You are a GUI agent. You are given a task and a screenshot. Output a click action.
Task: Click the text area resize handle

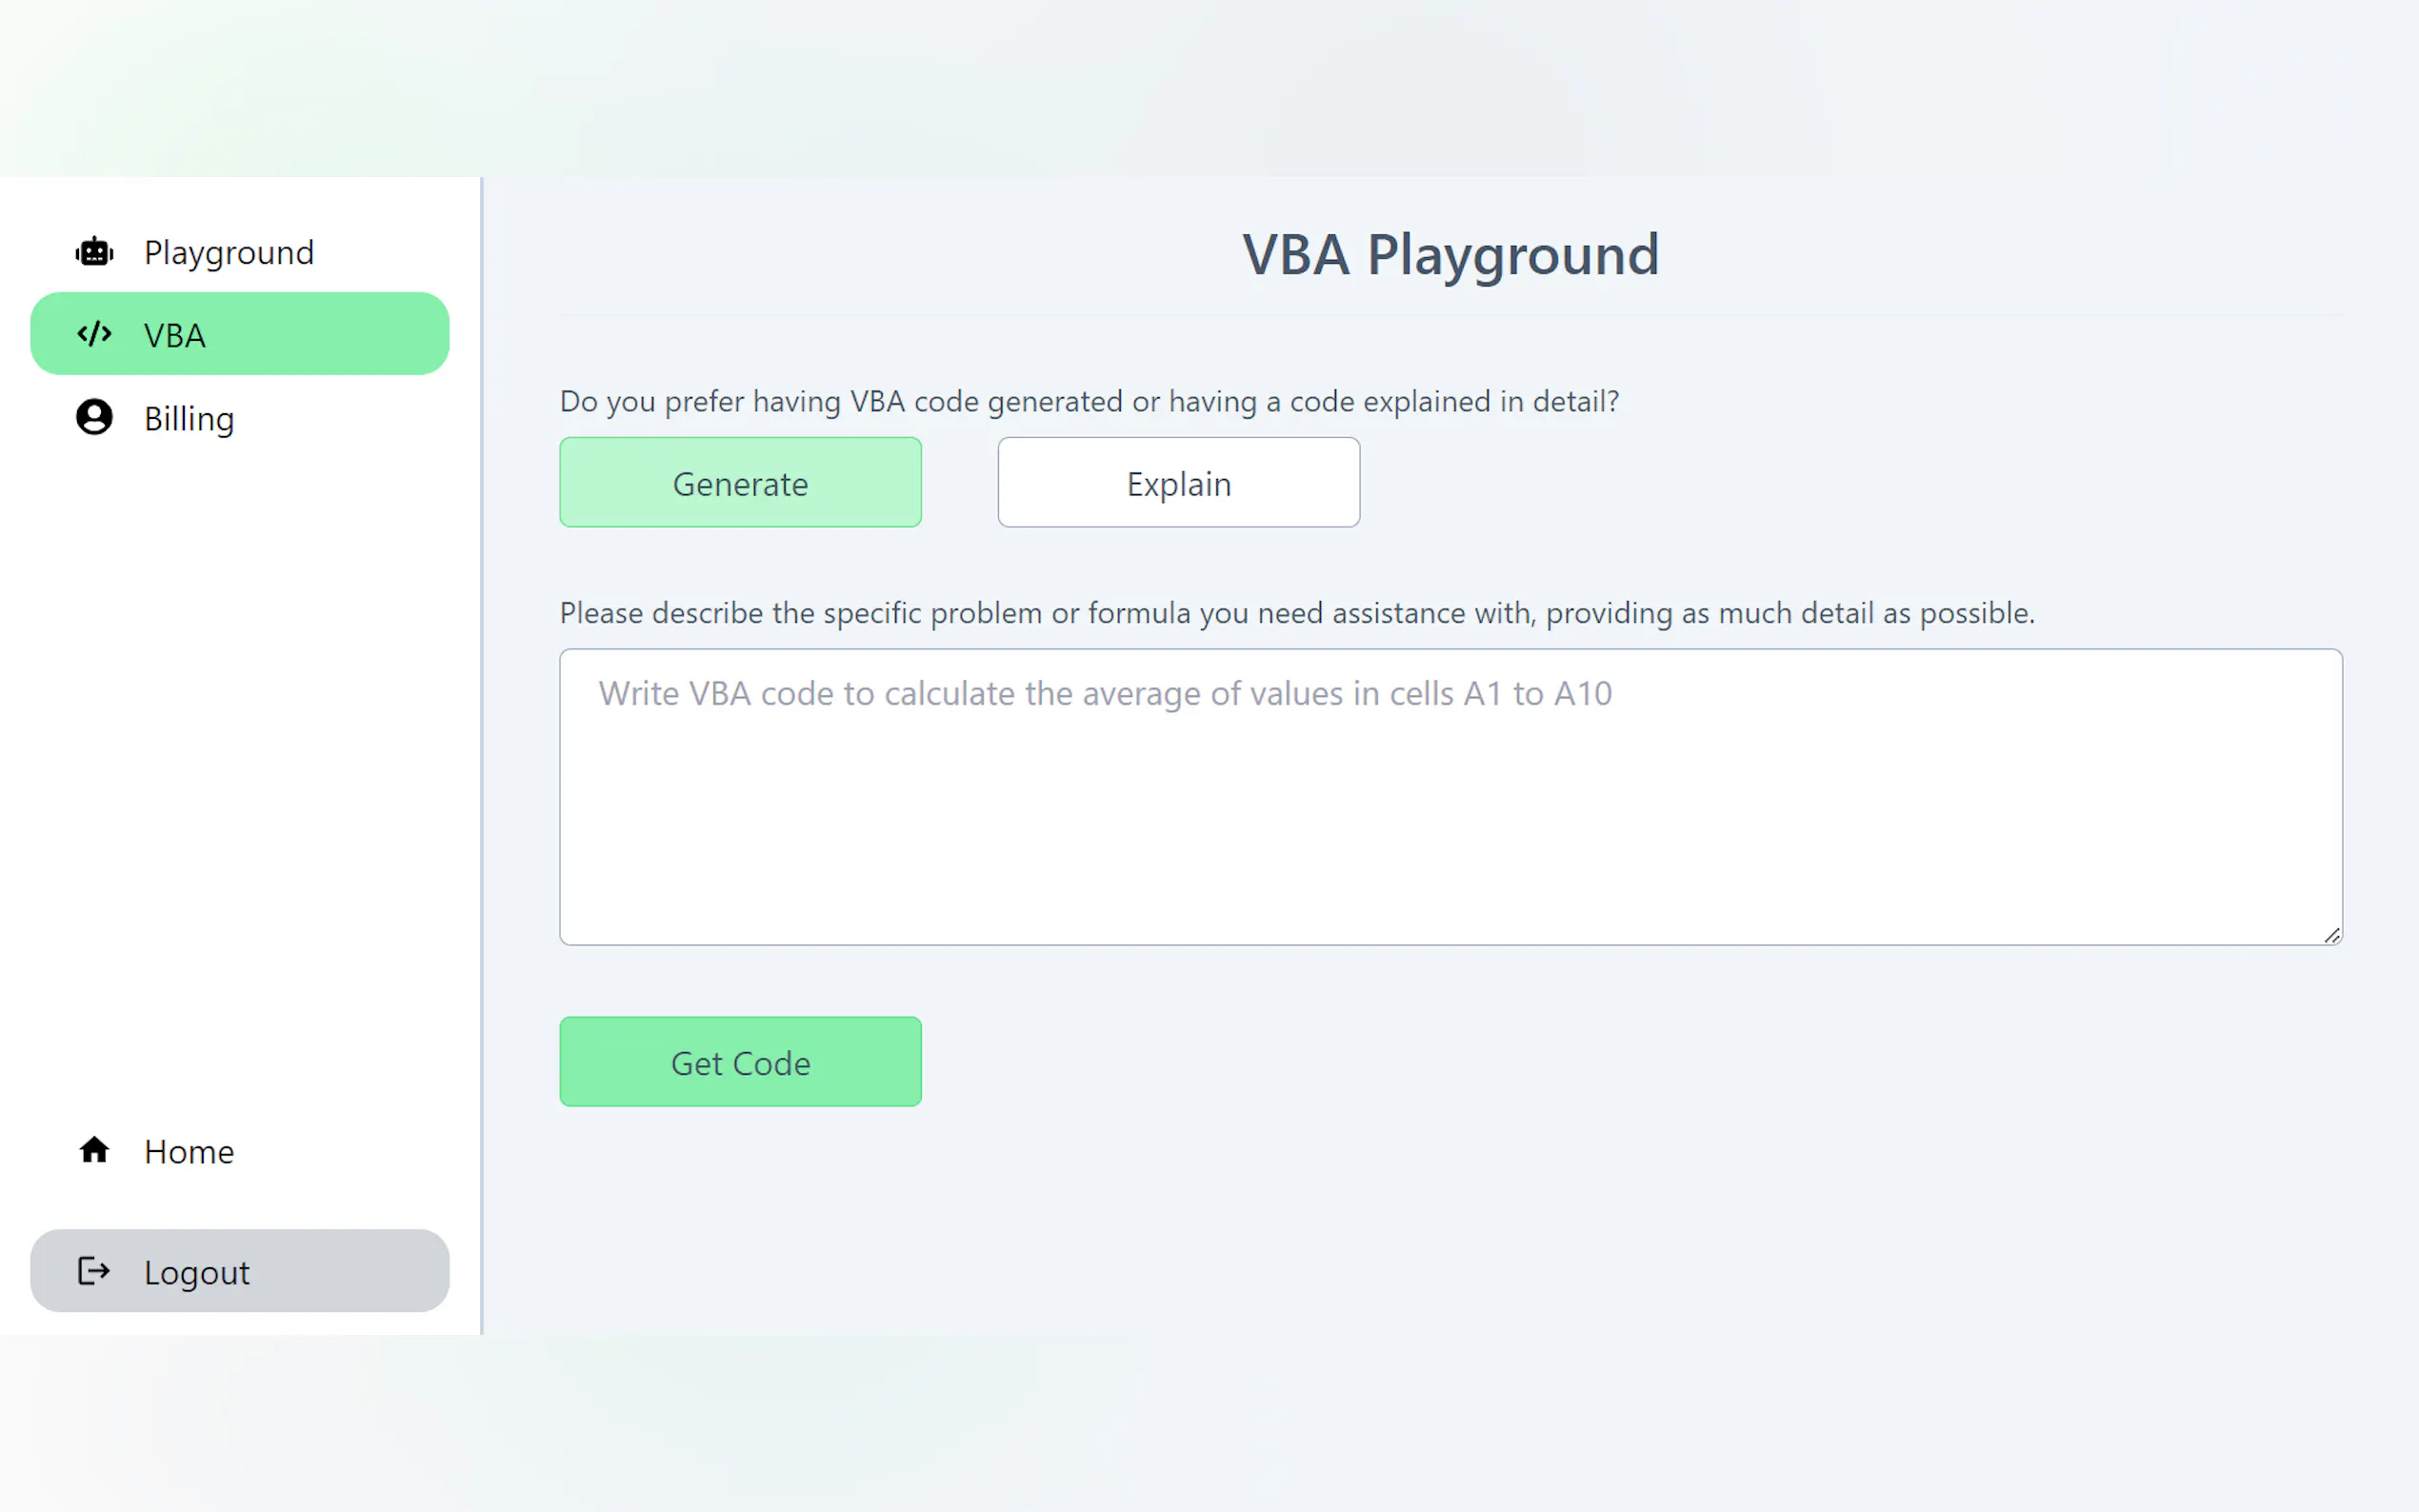(x=2331, y=935)
